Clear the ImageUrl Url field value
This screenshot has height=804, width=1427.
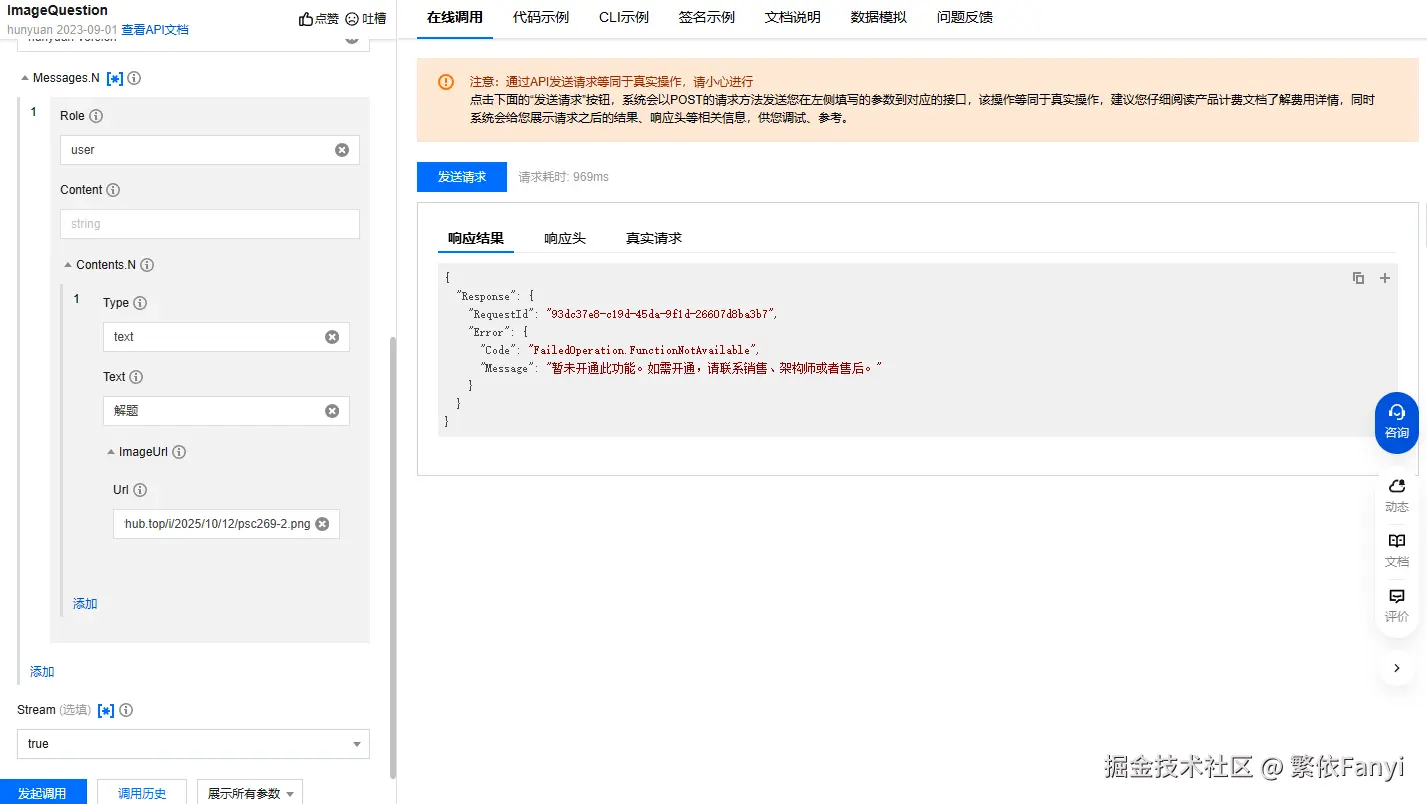tap(322, 523)
